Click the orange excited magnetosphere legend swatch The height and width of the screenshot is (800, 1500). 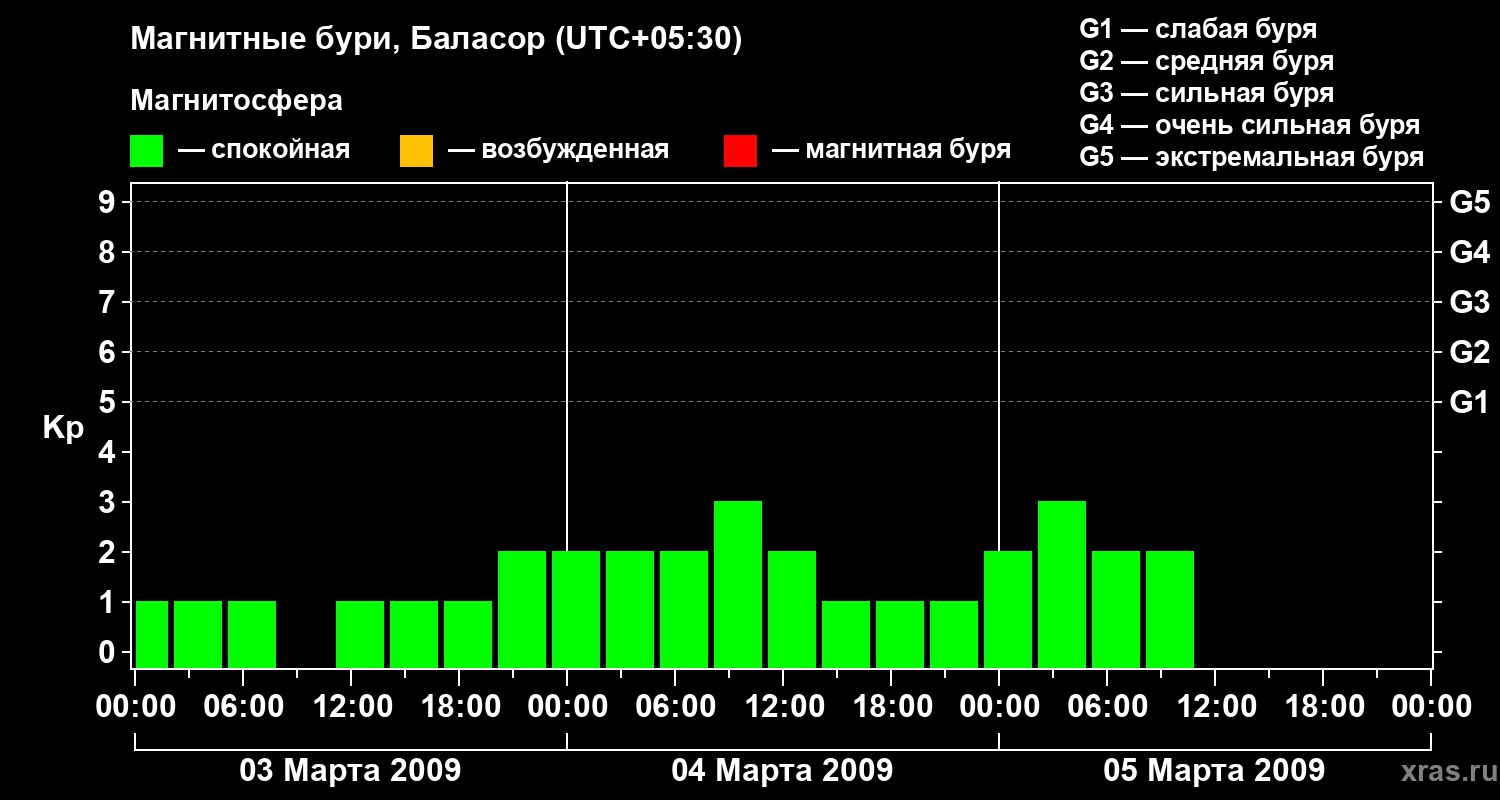pyautogui.click(x=416, y=151)
